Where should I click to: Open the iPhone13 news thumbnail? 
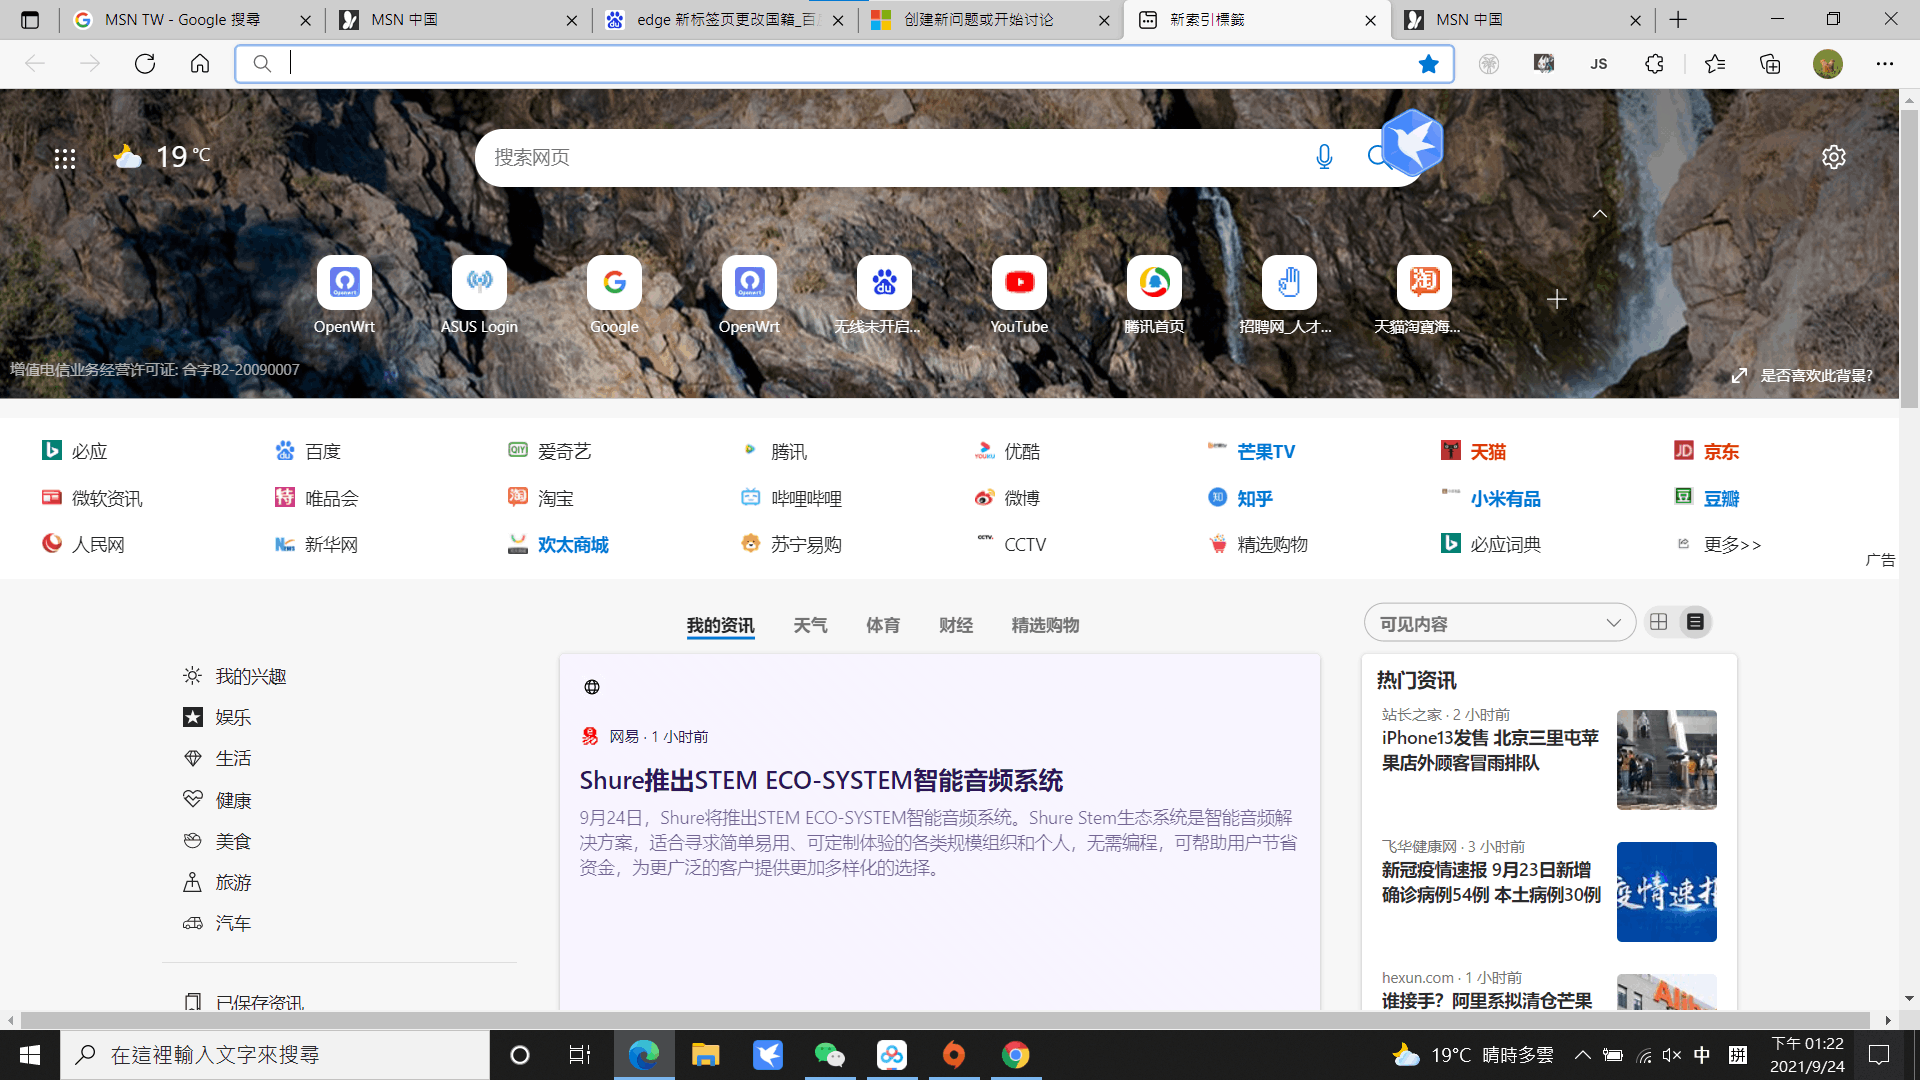coord(1666,760)
